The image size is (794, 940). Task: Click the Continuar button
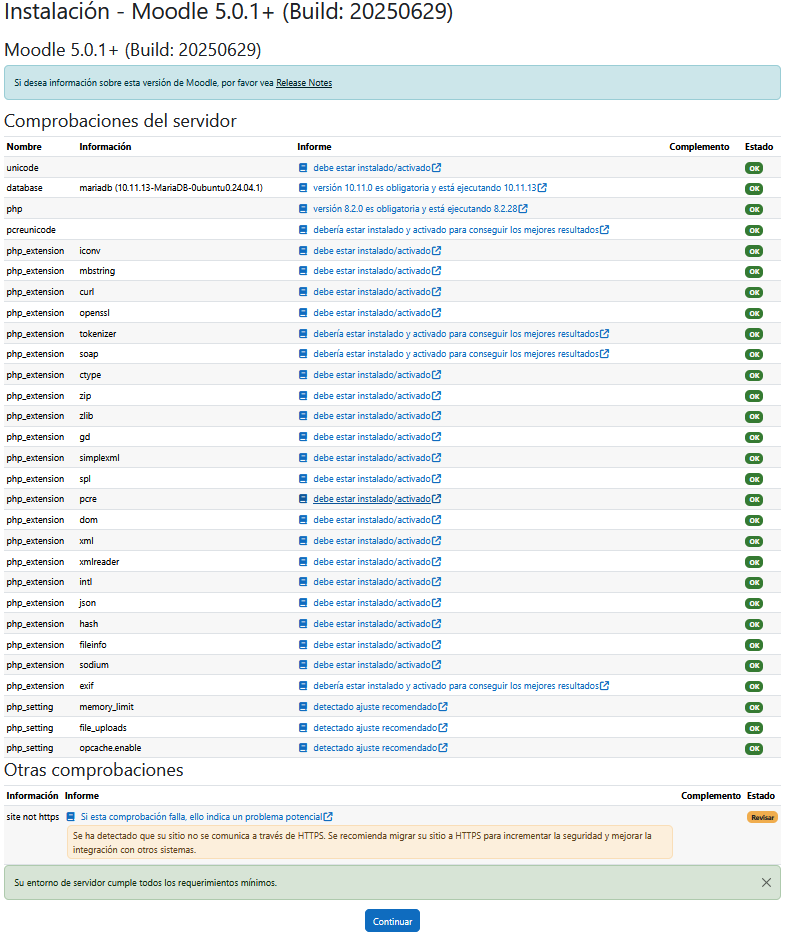click(x=392, y=921)
